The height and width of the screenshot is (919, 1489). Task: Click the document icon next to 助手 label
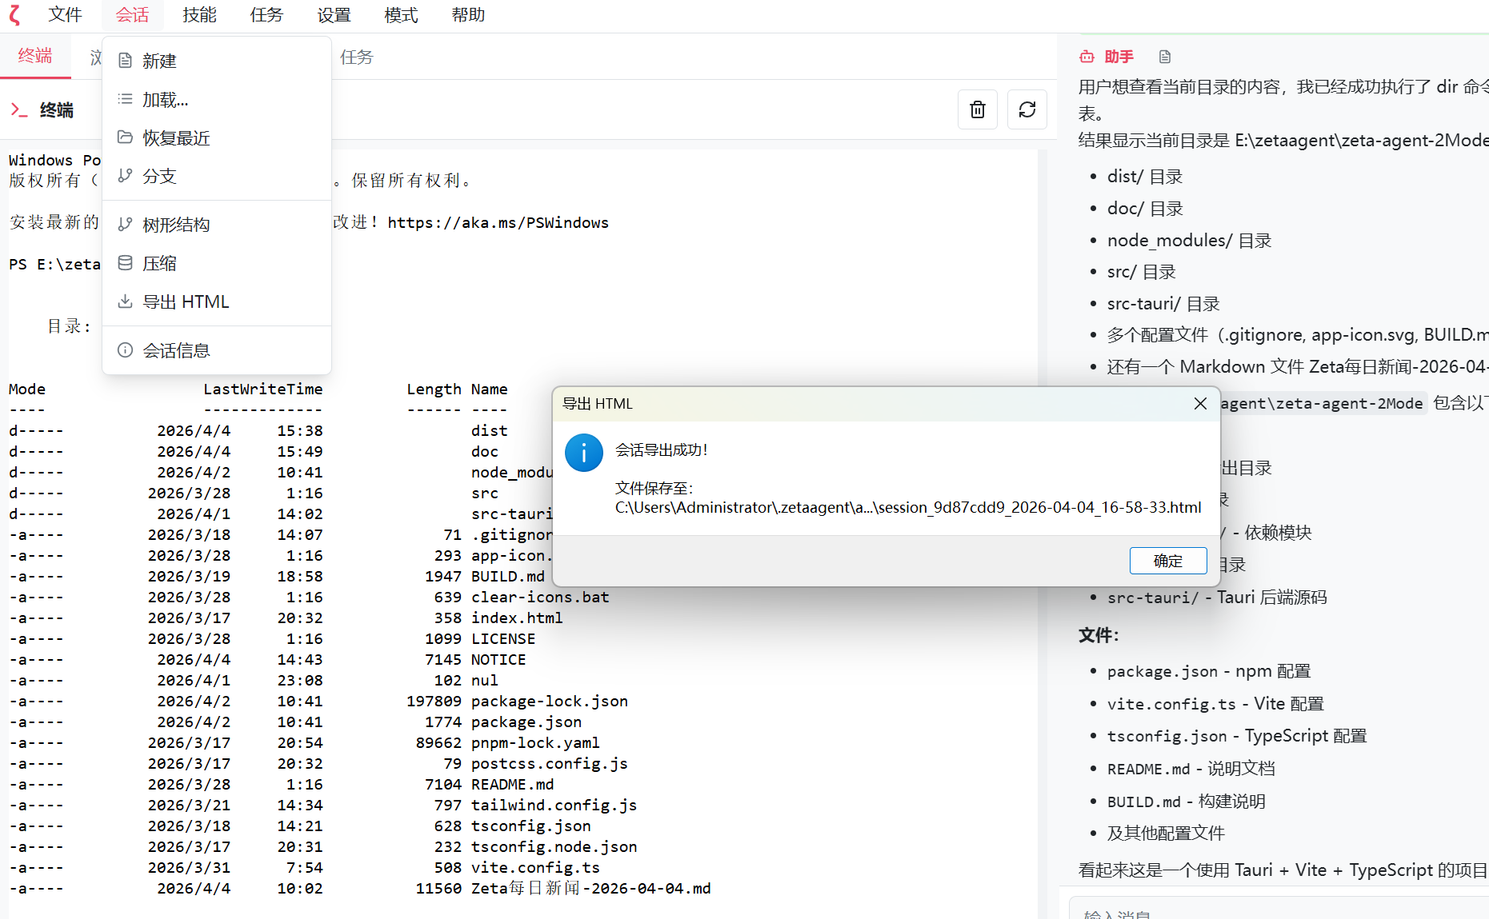click(x=1164, y=56)
